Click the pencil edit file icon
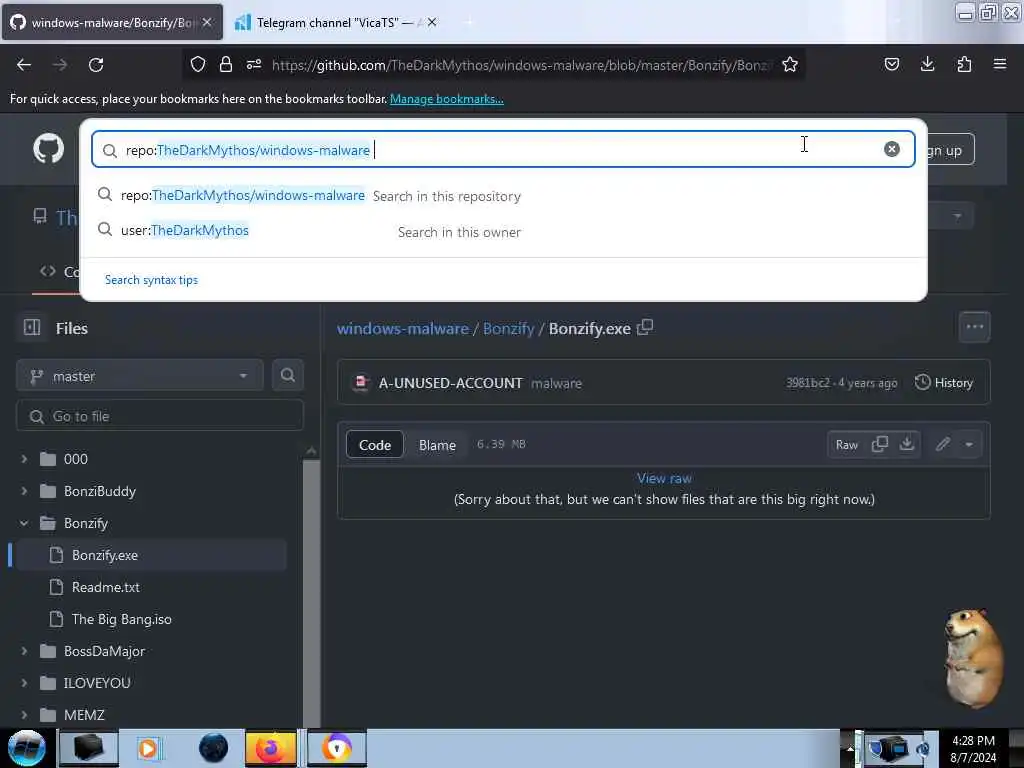 pyautogui.click(x=942, y=445)
